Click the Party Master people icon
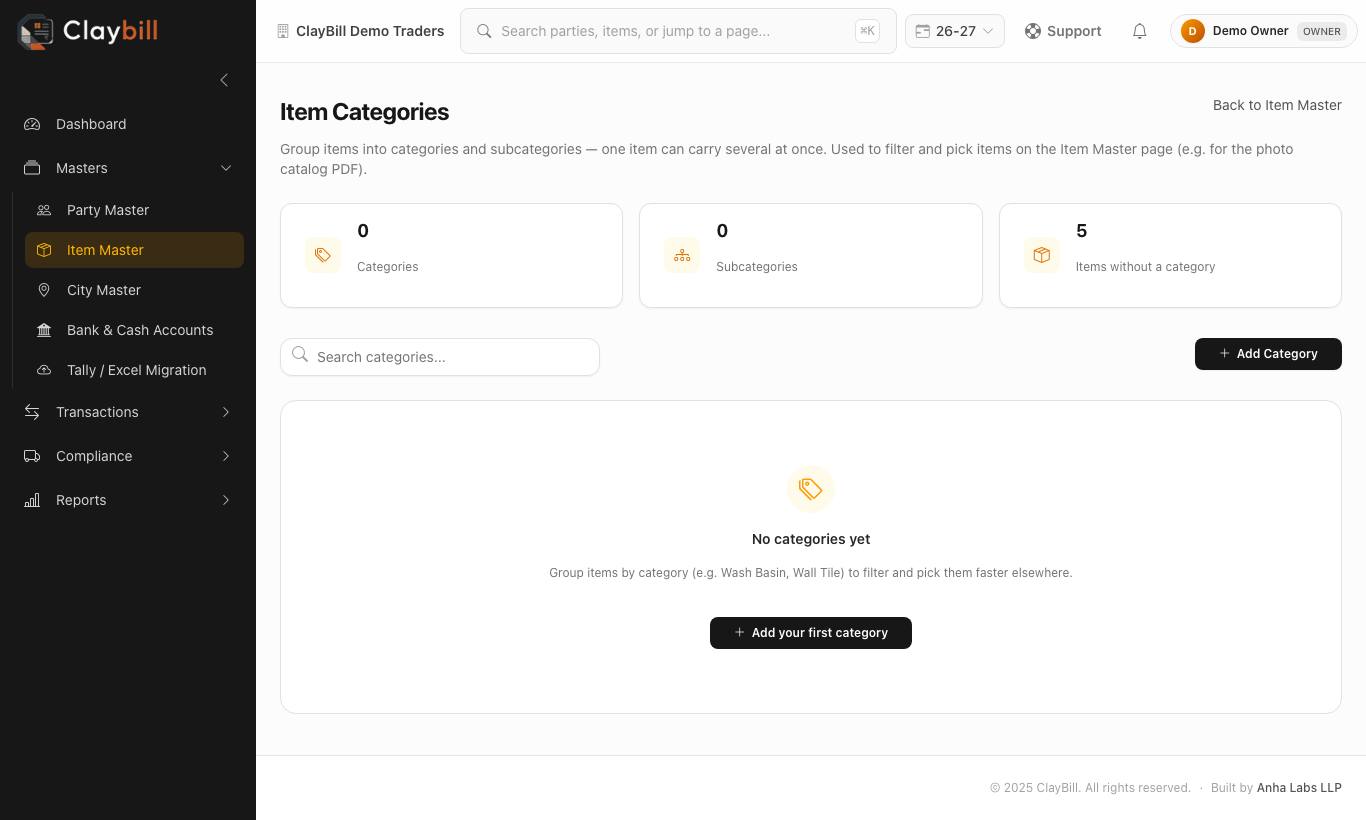Viewport: 1366px width, 820px height. tap(44, 210)
